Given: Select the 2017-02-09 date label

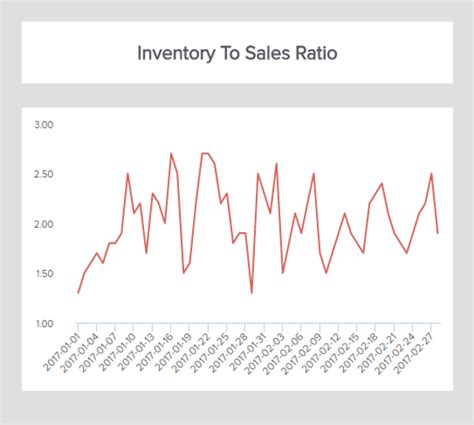Looking at the screenshot, I should pos(305,352).
